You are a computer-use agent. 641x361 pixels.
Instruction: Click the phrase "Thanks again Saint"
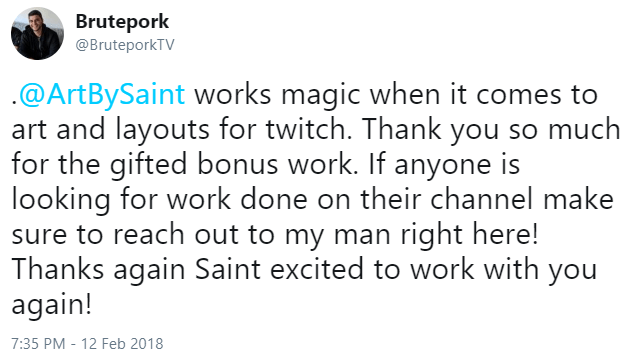pyautogui.click(x=136, y=271)
